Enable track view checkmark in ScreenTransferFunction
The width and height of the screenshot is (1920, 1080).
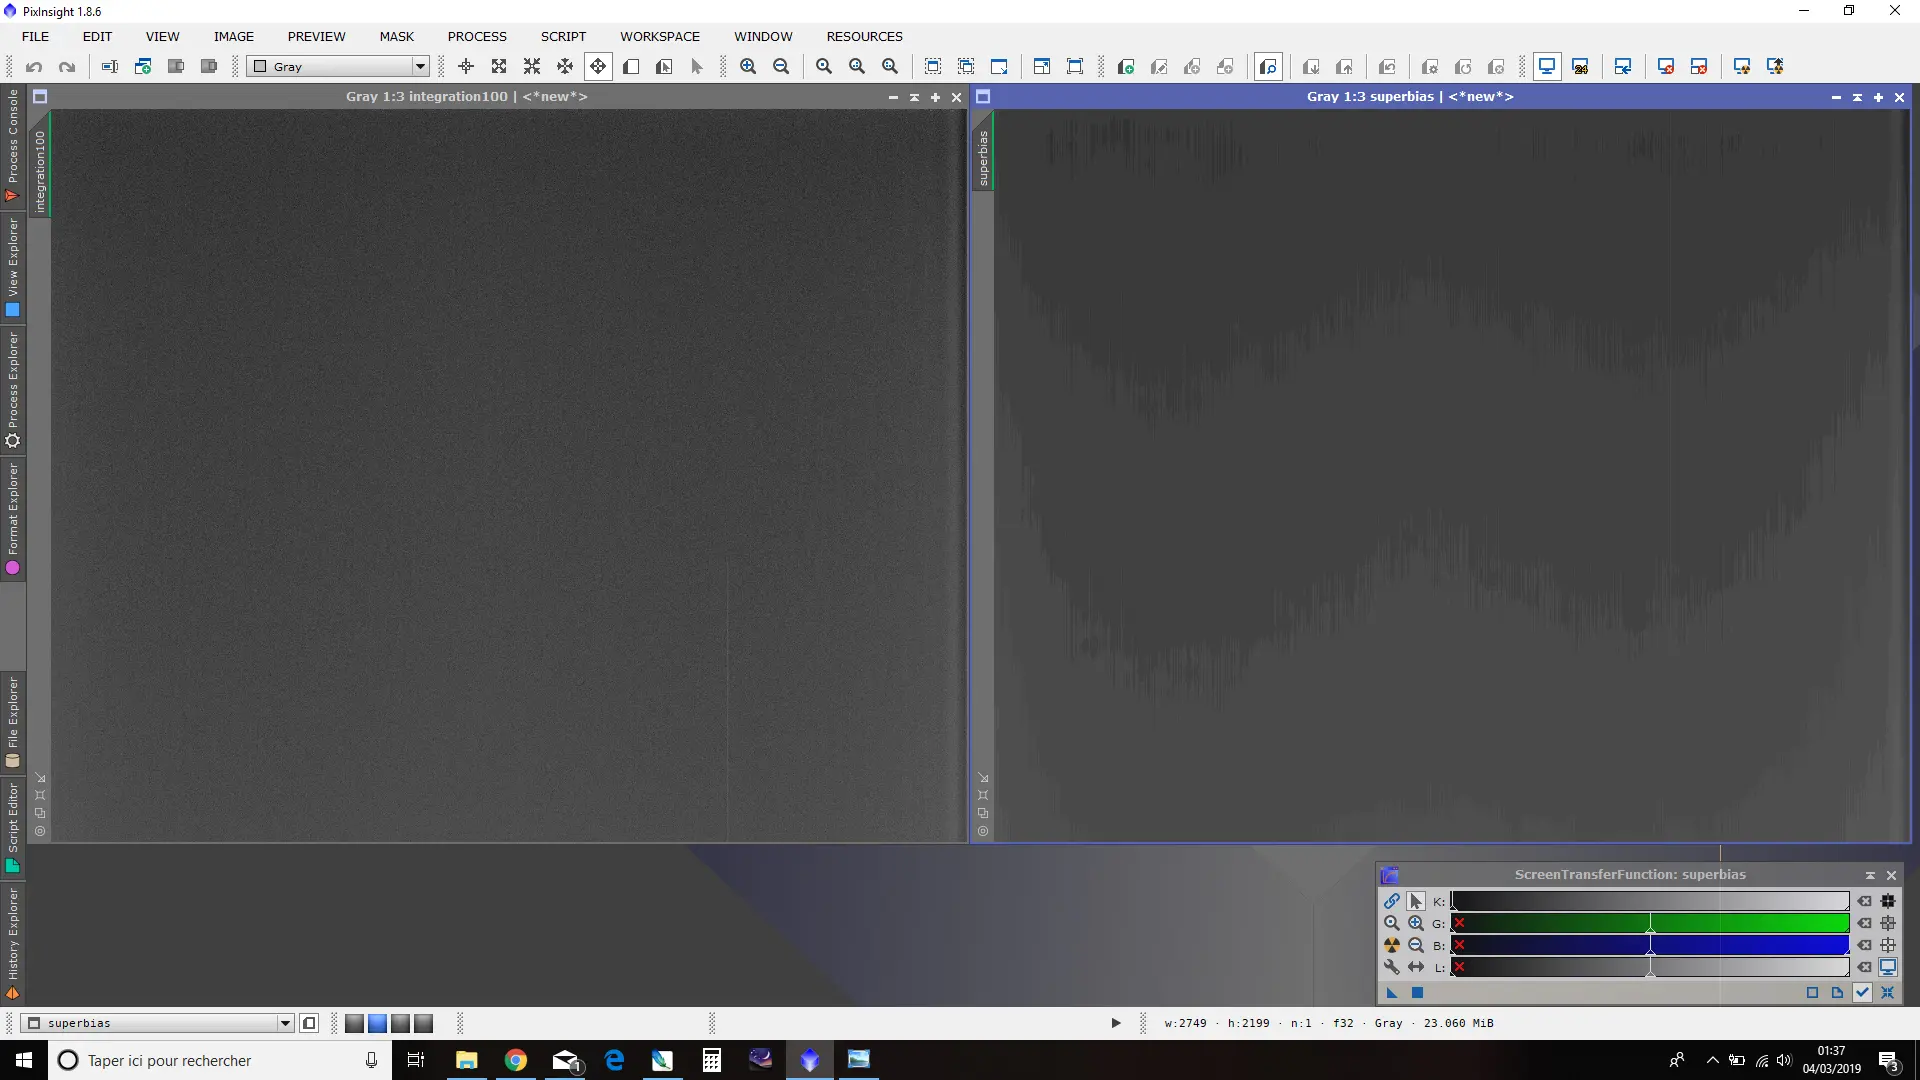[1862, 993]
